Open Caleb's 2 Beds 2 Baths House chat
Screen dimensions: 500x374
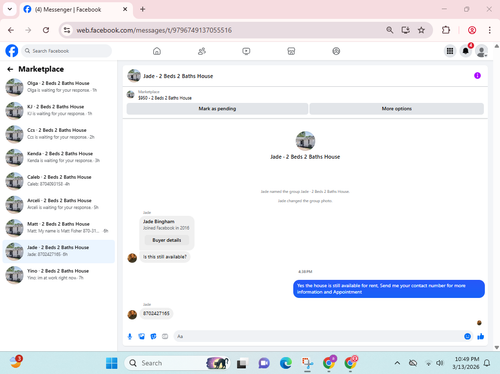59,180
